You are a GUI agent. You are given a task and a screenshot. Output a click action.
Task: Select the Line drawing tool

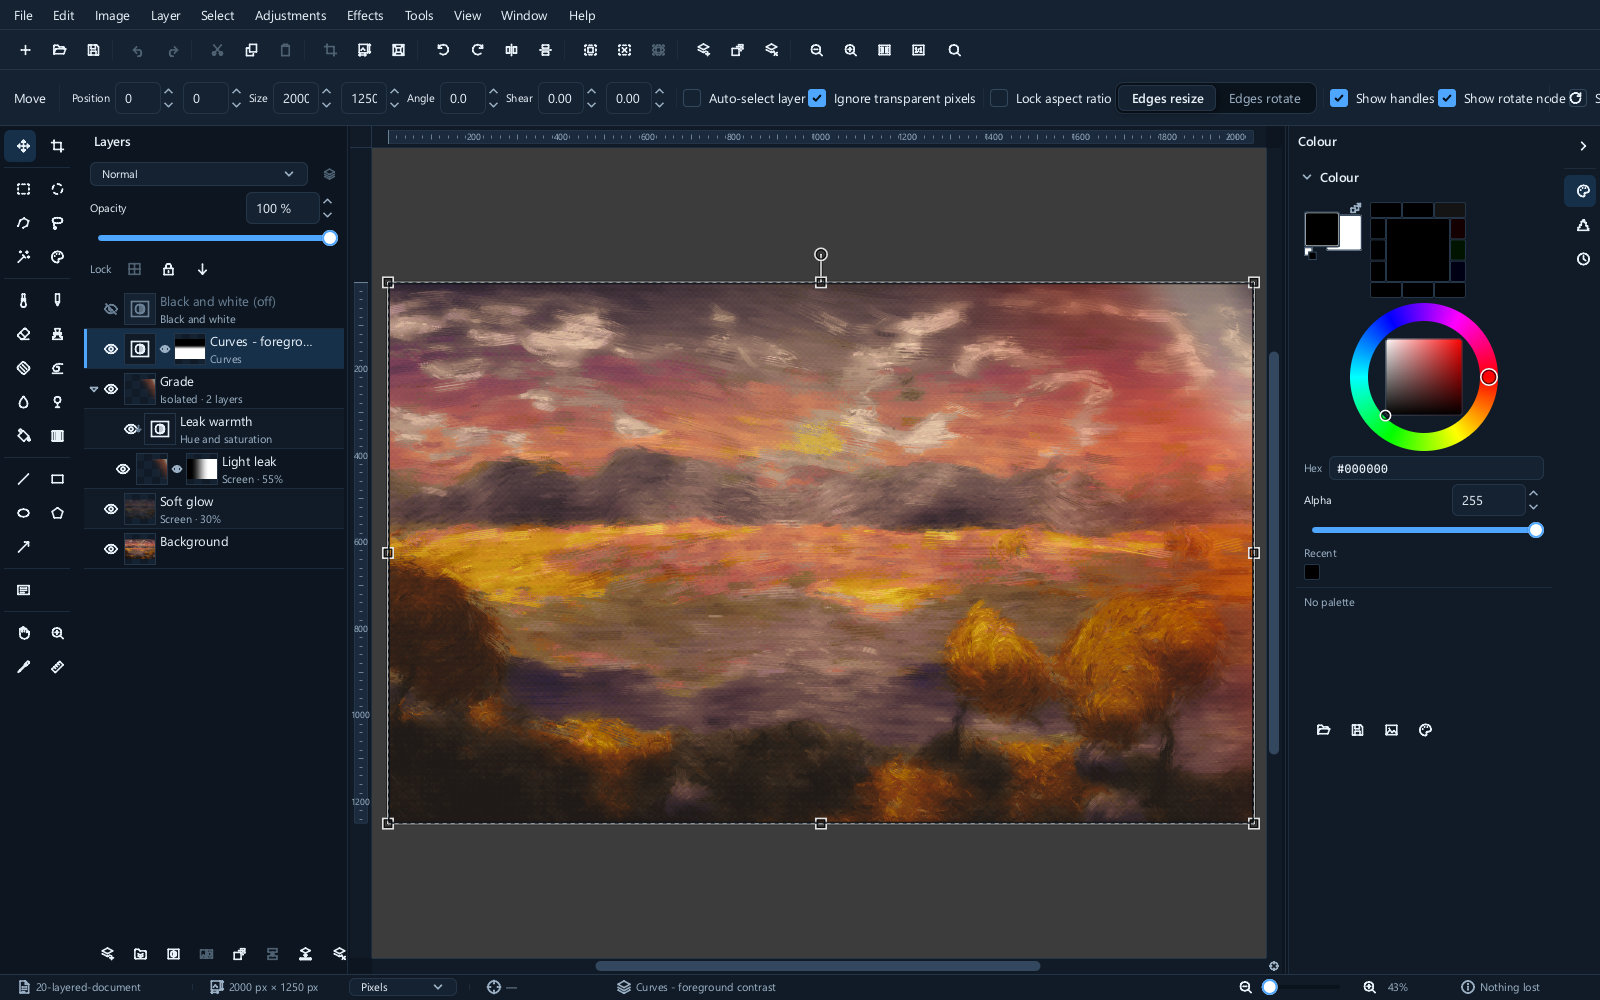click(x=23, y=479)
